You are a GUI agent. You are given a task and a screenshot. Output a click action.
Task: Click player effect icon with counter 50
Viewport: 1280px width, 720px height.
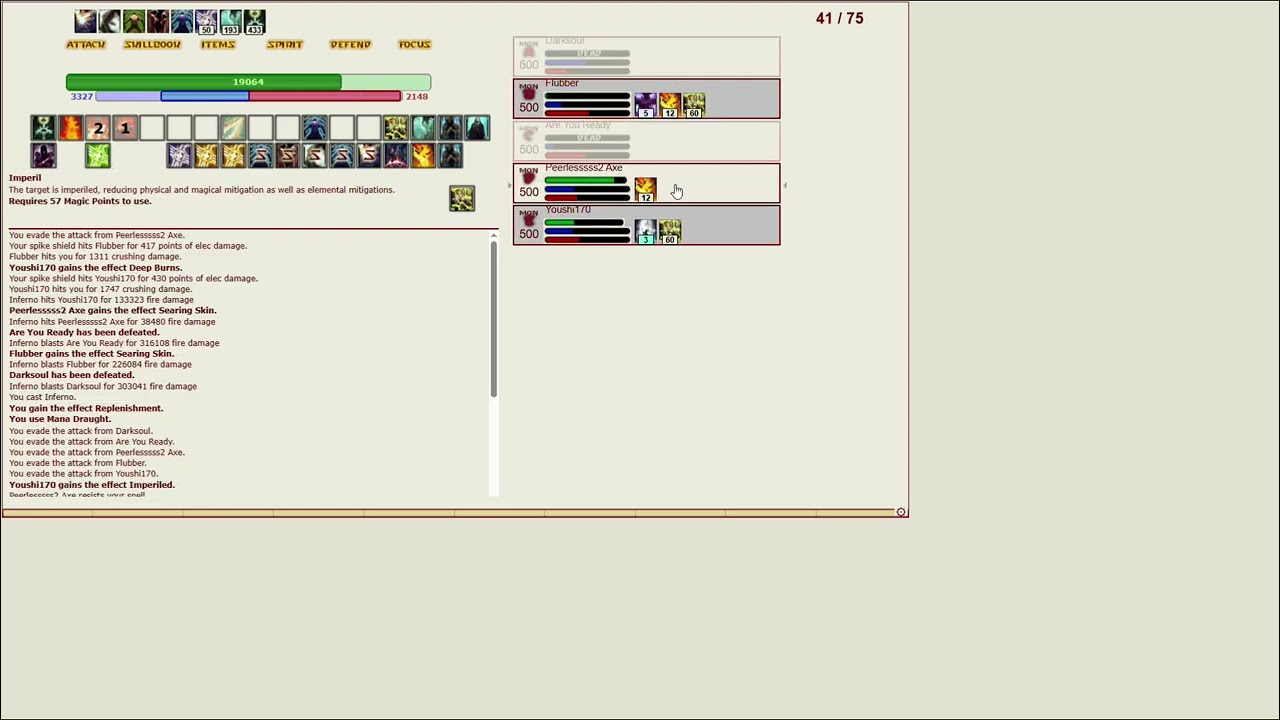[x=205, y=21]
